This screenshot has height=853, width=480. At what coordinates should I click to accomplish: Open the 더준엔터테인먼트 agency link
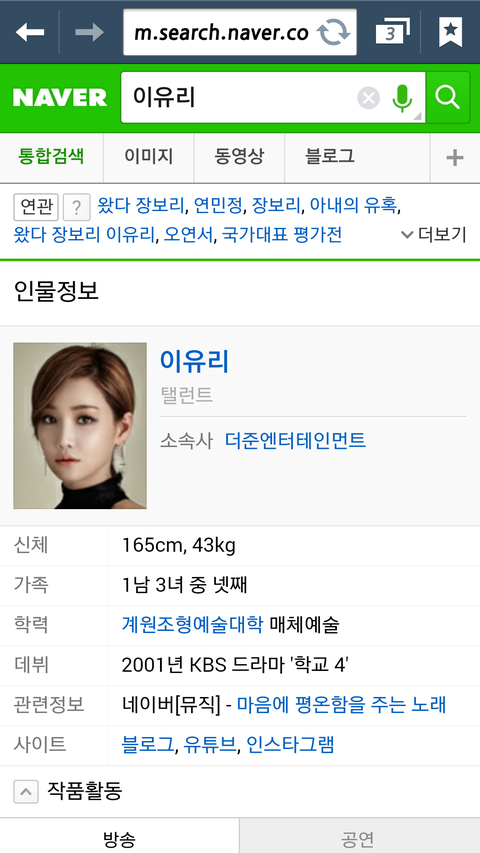[295, 440]
